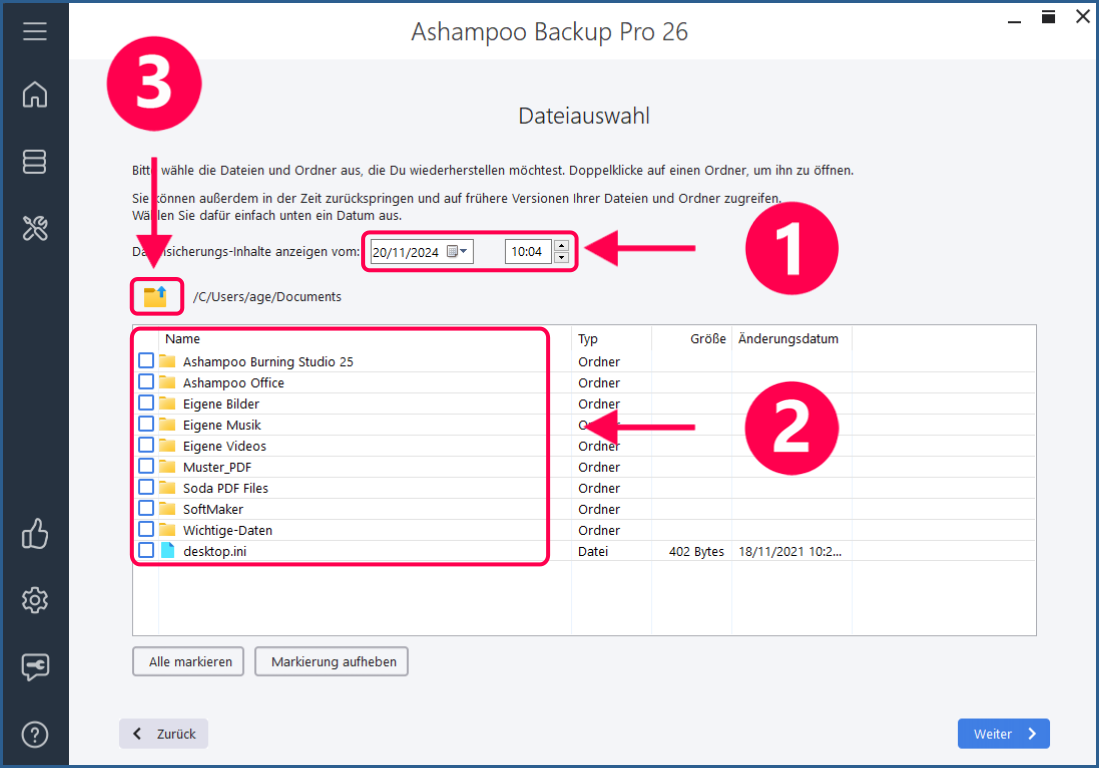Select the Wichtige-Daten folder name

tap(228, 530)
